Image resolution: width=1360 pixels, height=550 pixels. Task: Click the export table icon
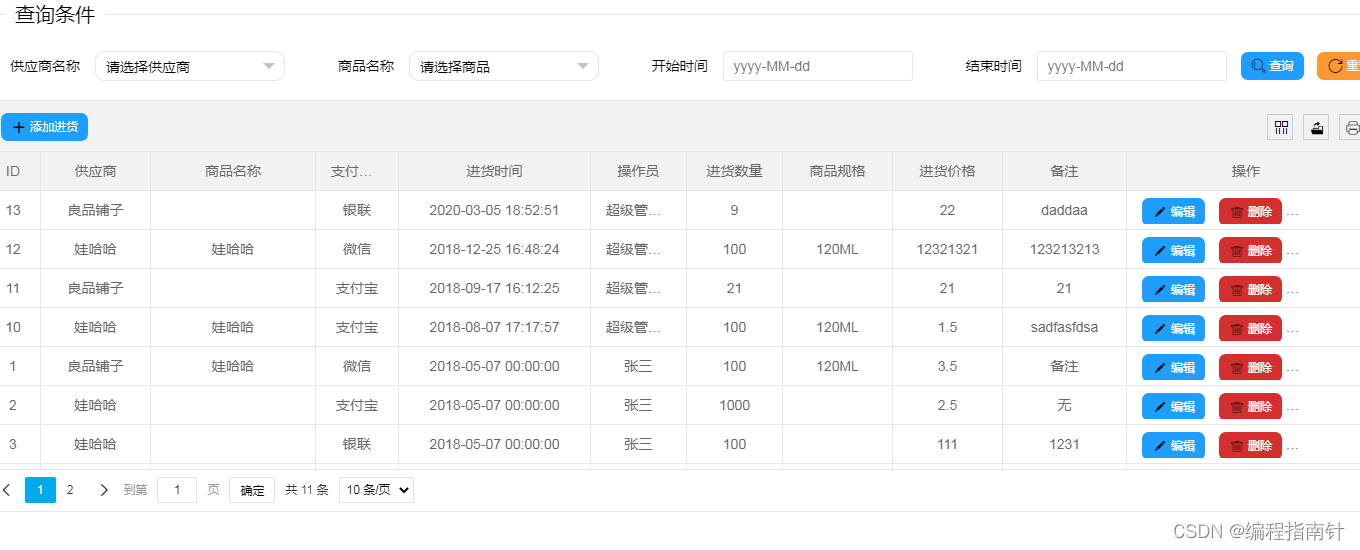click(1316, 127)
